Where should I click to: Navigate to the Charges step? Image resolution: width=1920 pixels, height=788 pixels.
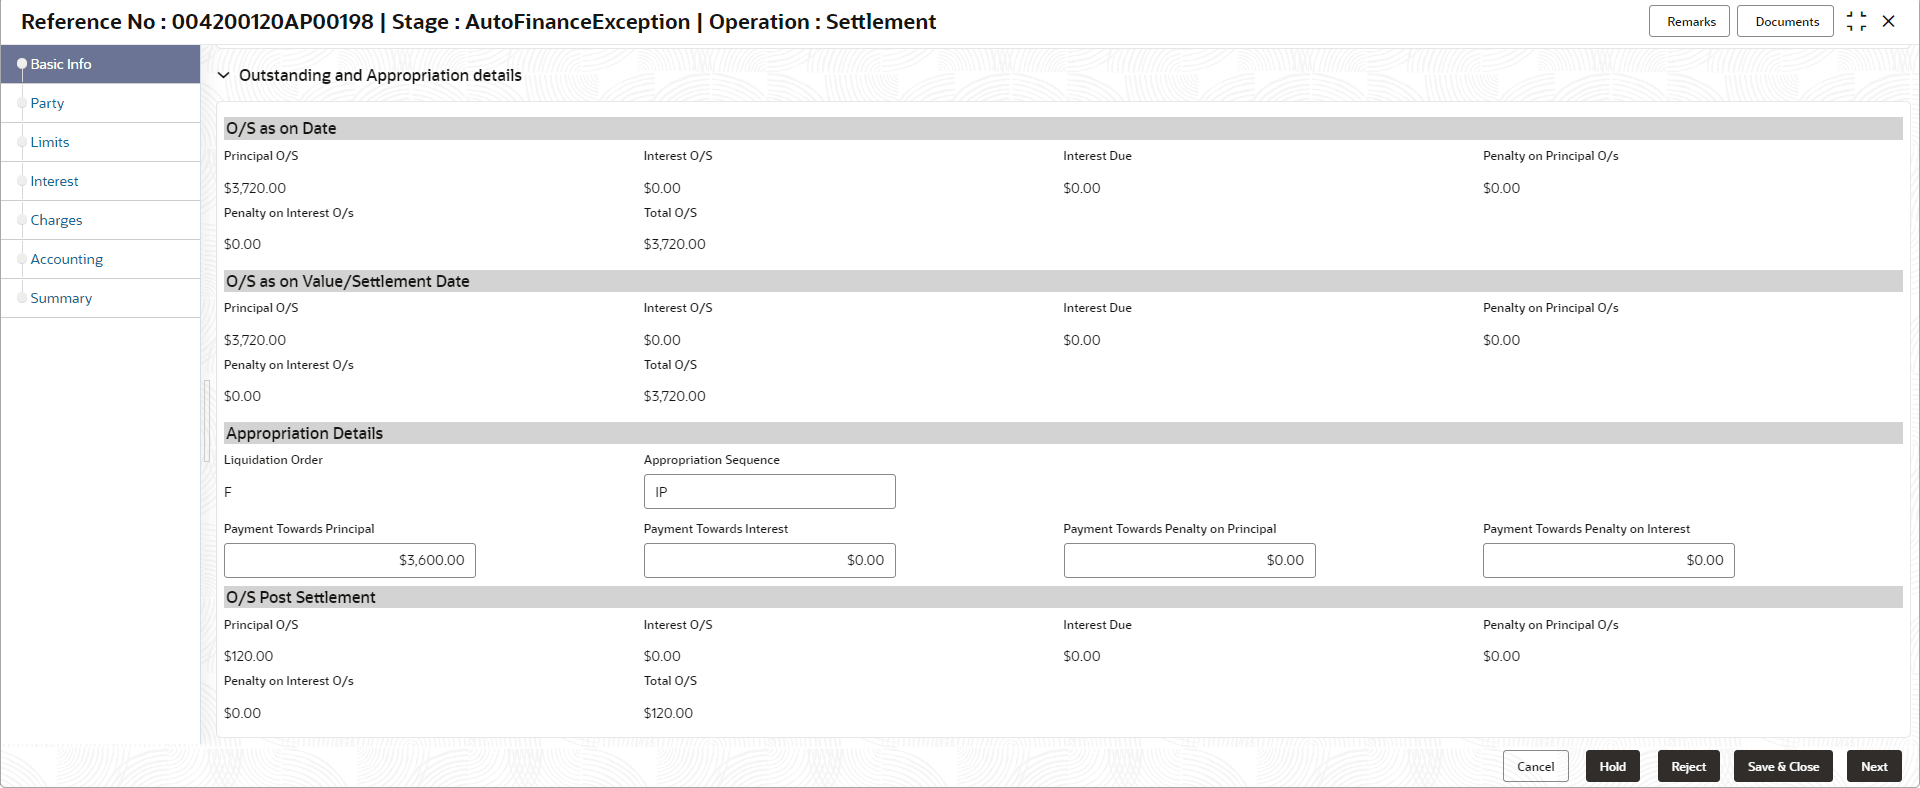click(56, 220)
